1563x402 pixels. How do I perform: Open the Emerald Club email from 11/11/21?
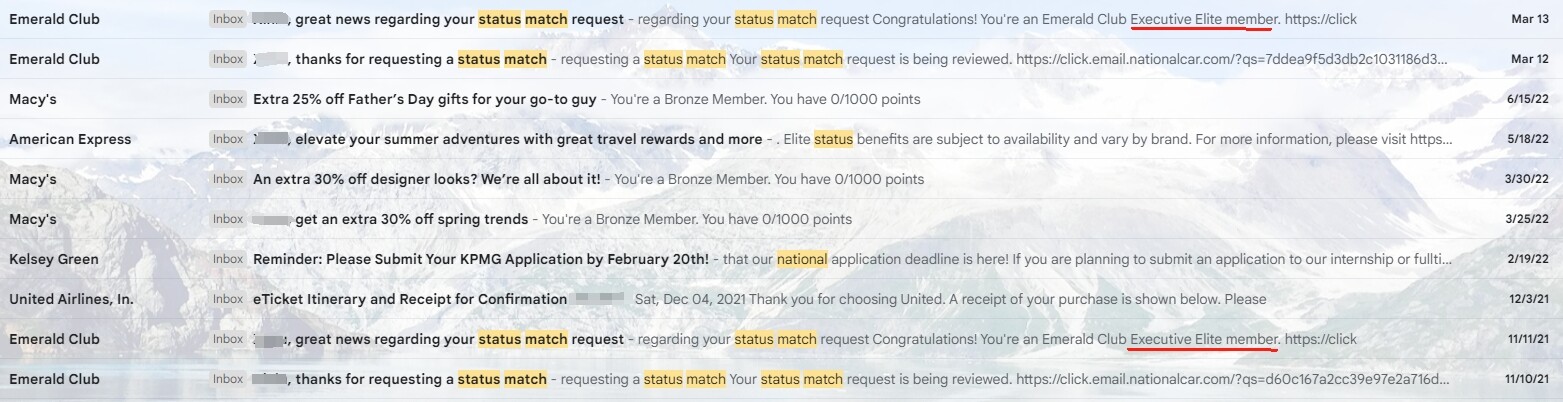coord(781,339)
